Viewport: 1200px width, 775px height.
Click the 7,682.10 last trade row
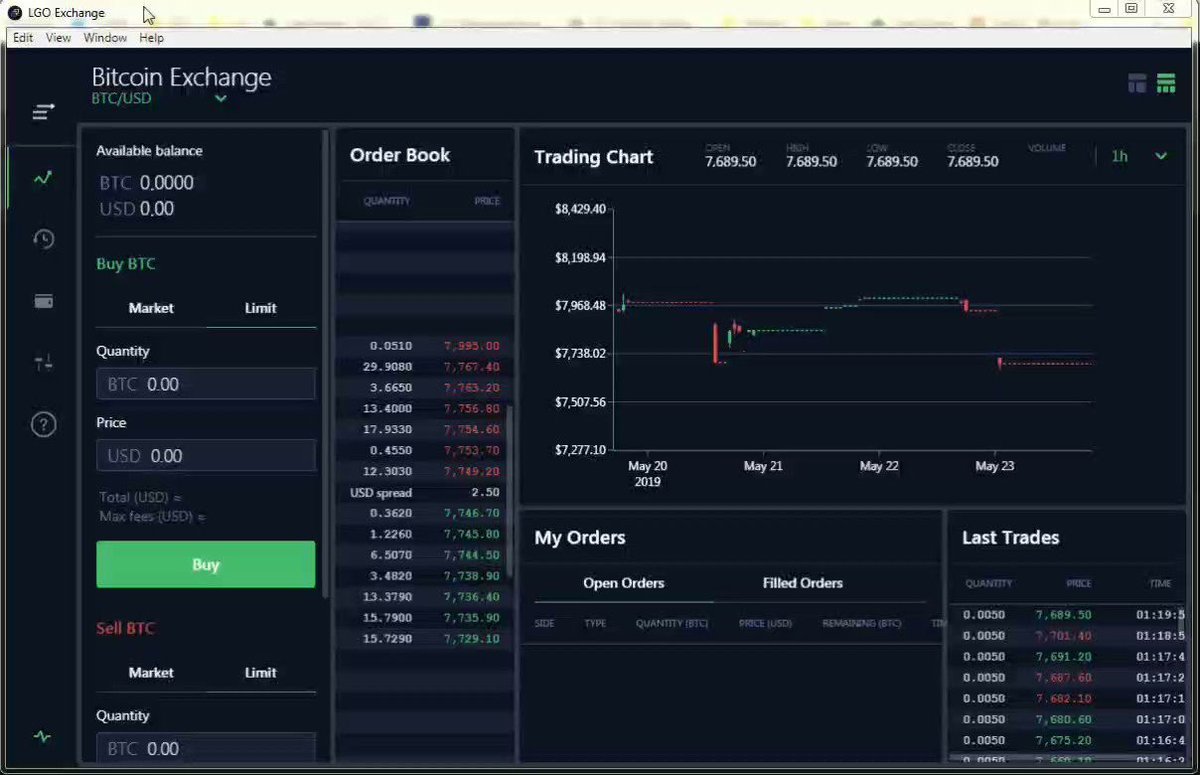[1067, 699]
